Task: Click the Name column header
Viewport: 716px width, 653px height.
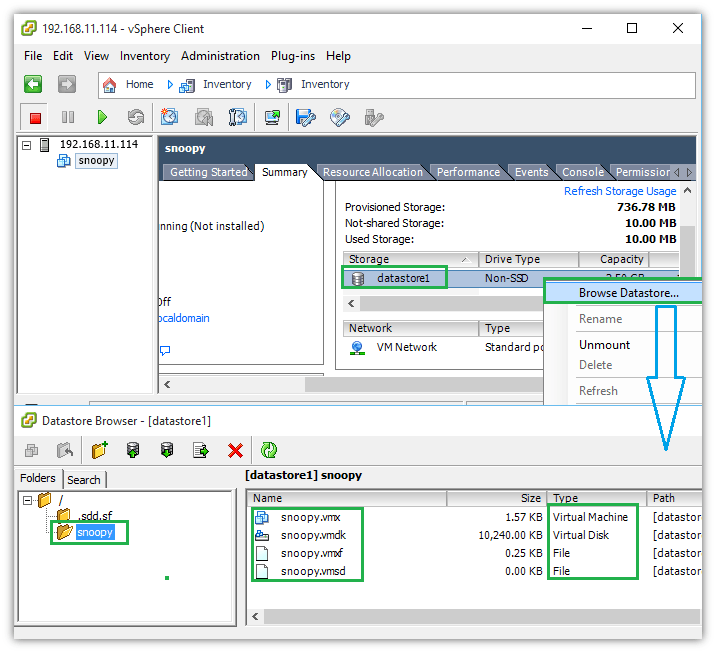Action: [x=347, y=498]
